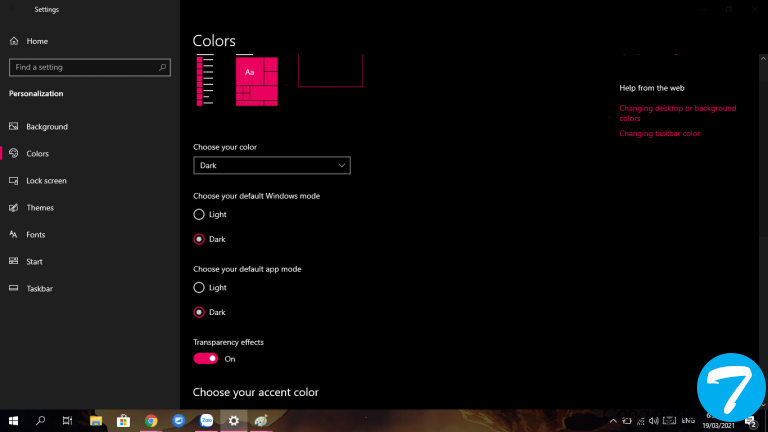Open Google Chrome from the taskbar
Screen dimensions: 768x432
click(151, 421)
